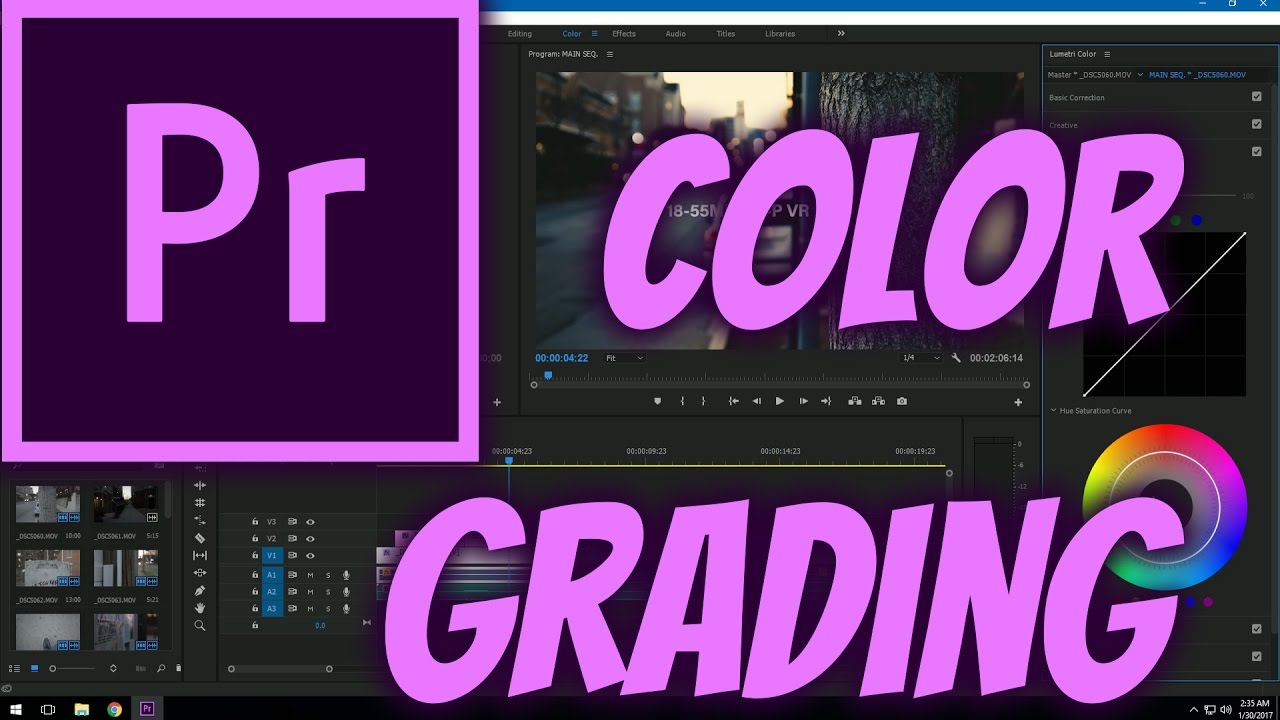Image resolution: width=1280 pixels, height=720 pixels.
Task: Select the Slip tool
Action: tap(200, 555)
